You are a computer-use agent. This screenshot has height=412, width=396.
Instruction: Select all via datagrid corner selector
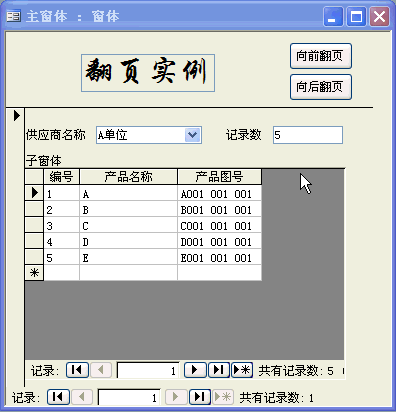coord(34,177)
